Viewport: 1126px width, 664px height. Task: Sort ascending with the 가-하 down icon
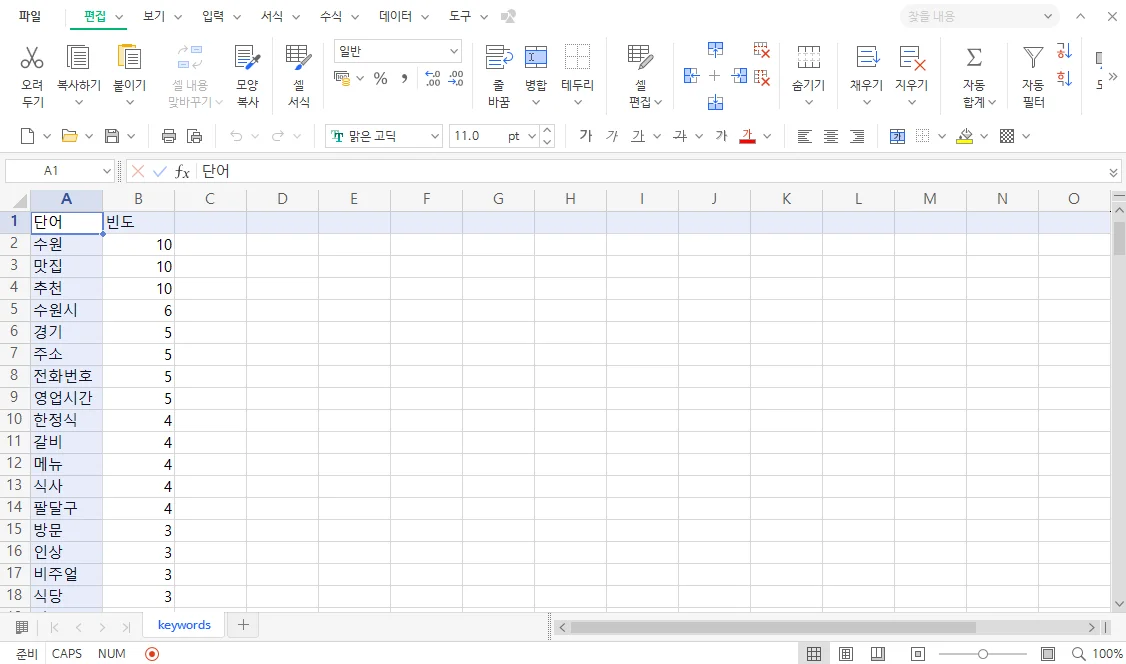click(1064, 51)
